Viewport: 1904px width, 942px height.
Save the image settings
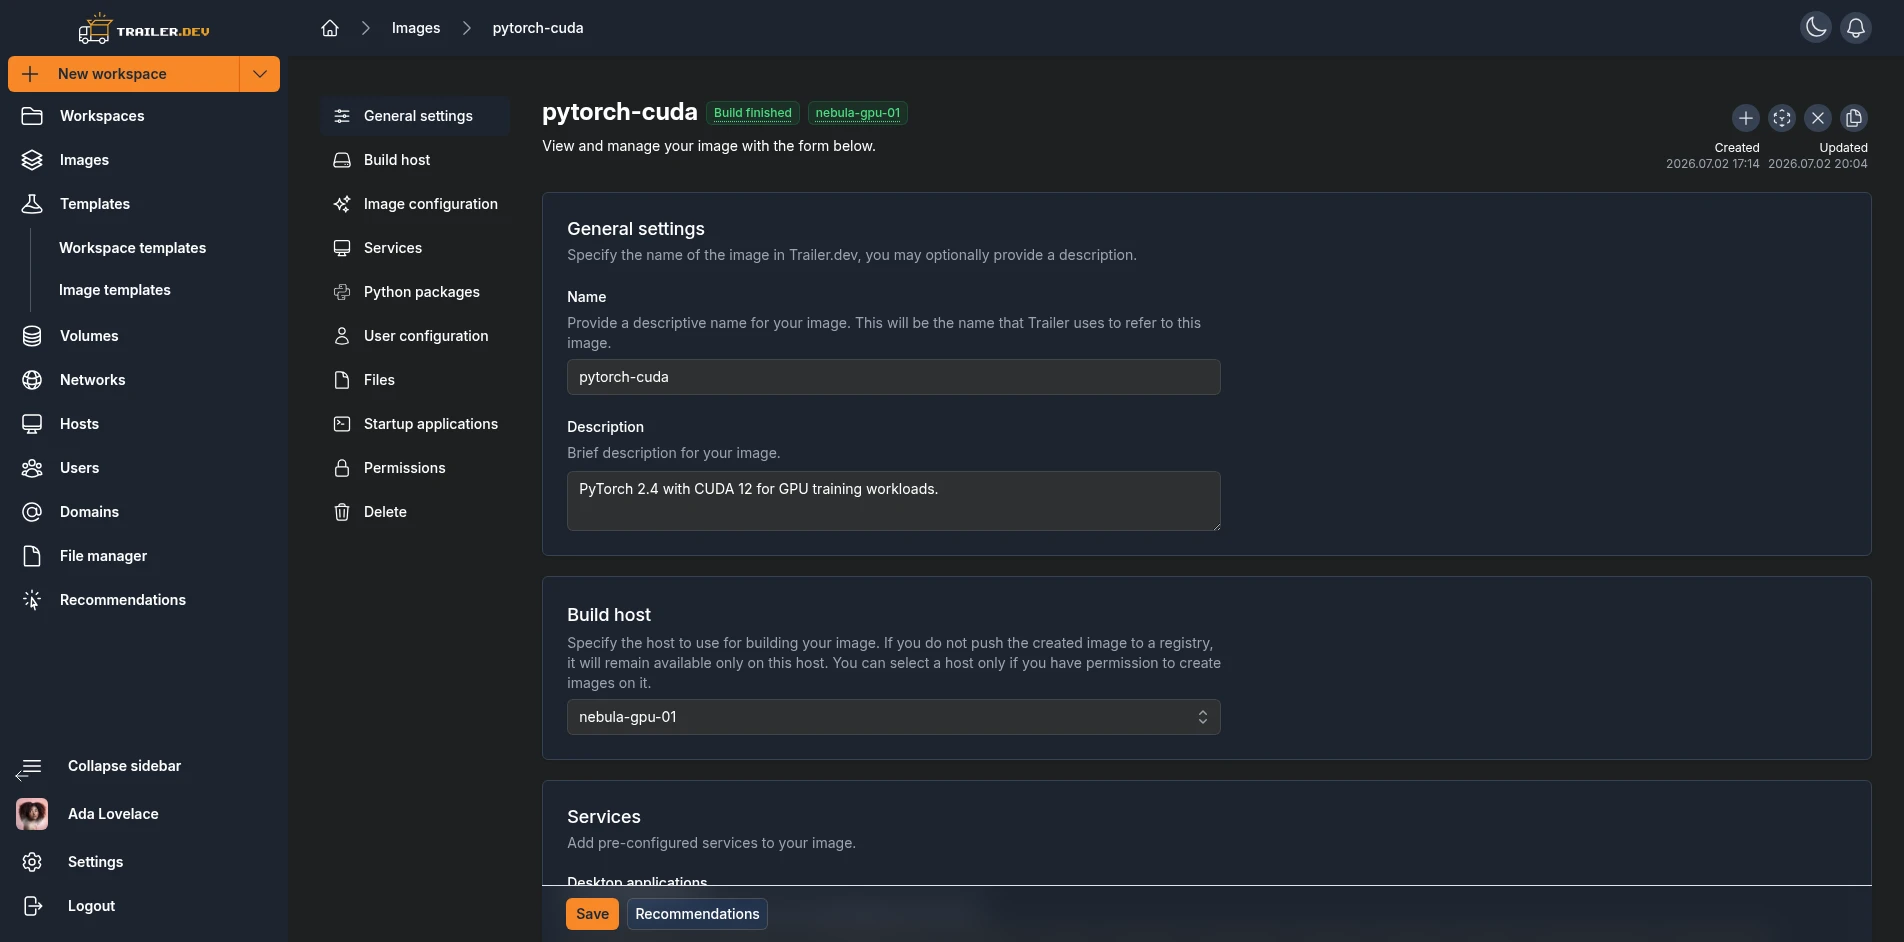click(592, 914)
